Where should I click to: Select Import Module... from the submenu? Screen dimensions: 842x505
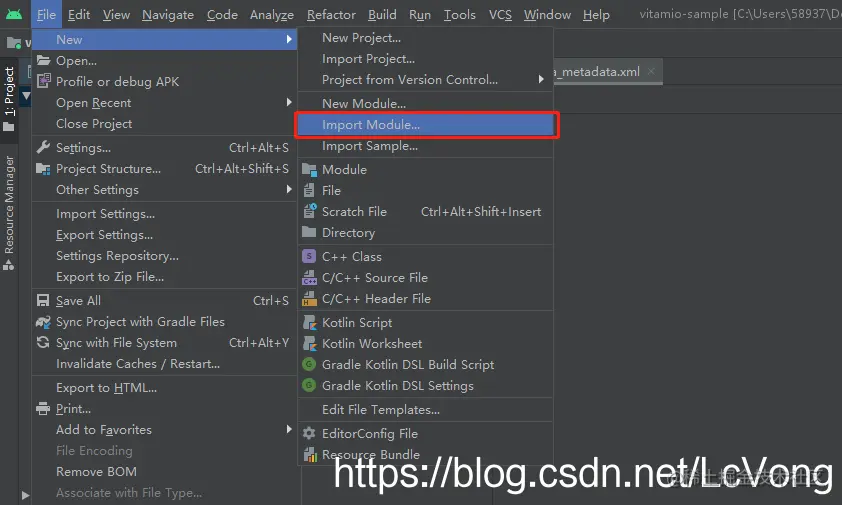(425, 125)
